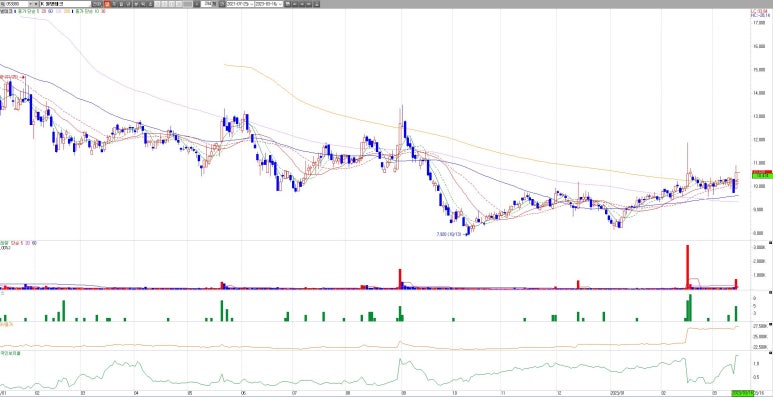Click the first icon after the end date

tap(287, 4)
